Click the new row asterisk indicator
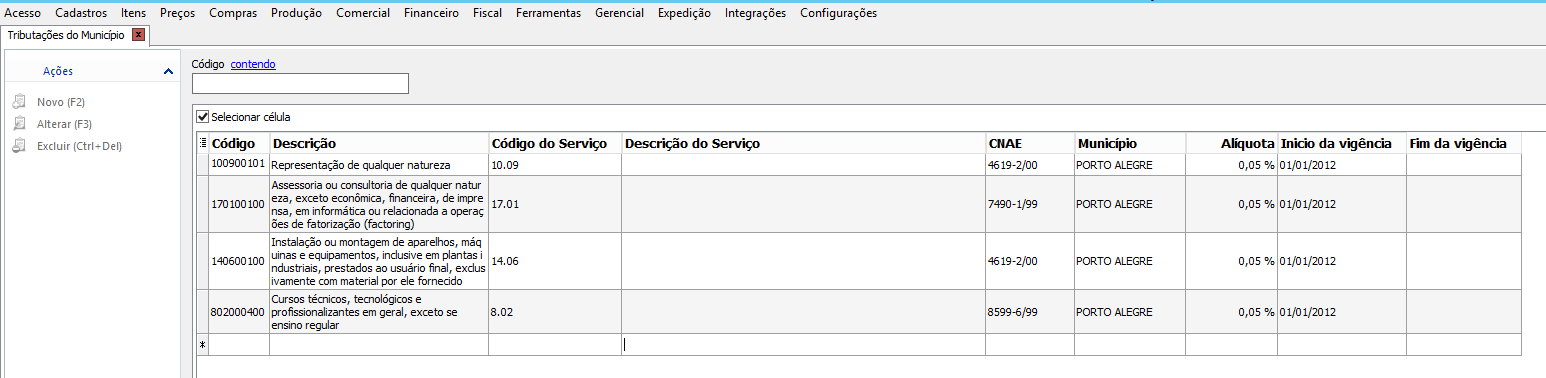1546x378 pixels. tap(203, 345)
